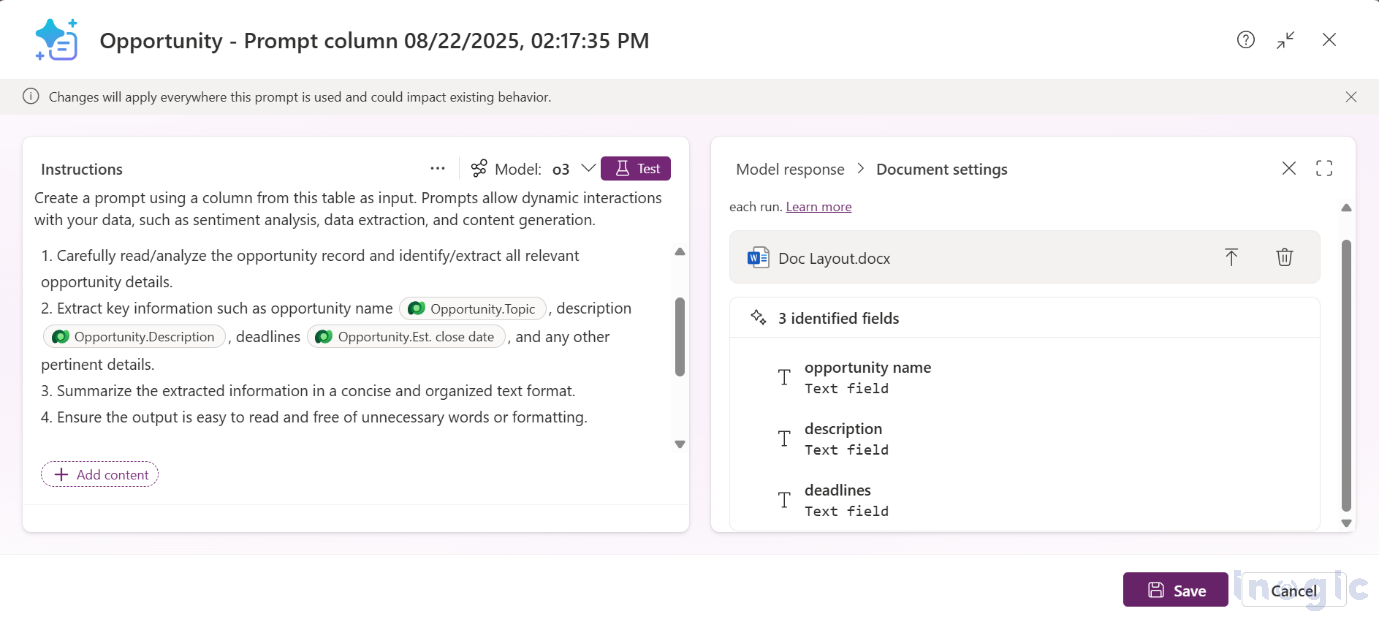Screen dimensions: 1379x622
Task: Open the Instructions more options ellipsis
Action: coord(437,169)
